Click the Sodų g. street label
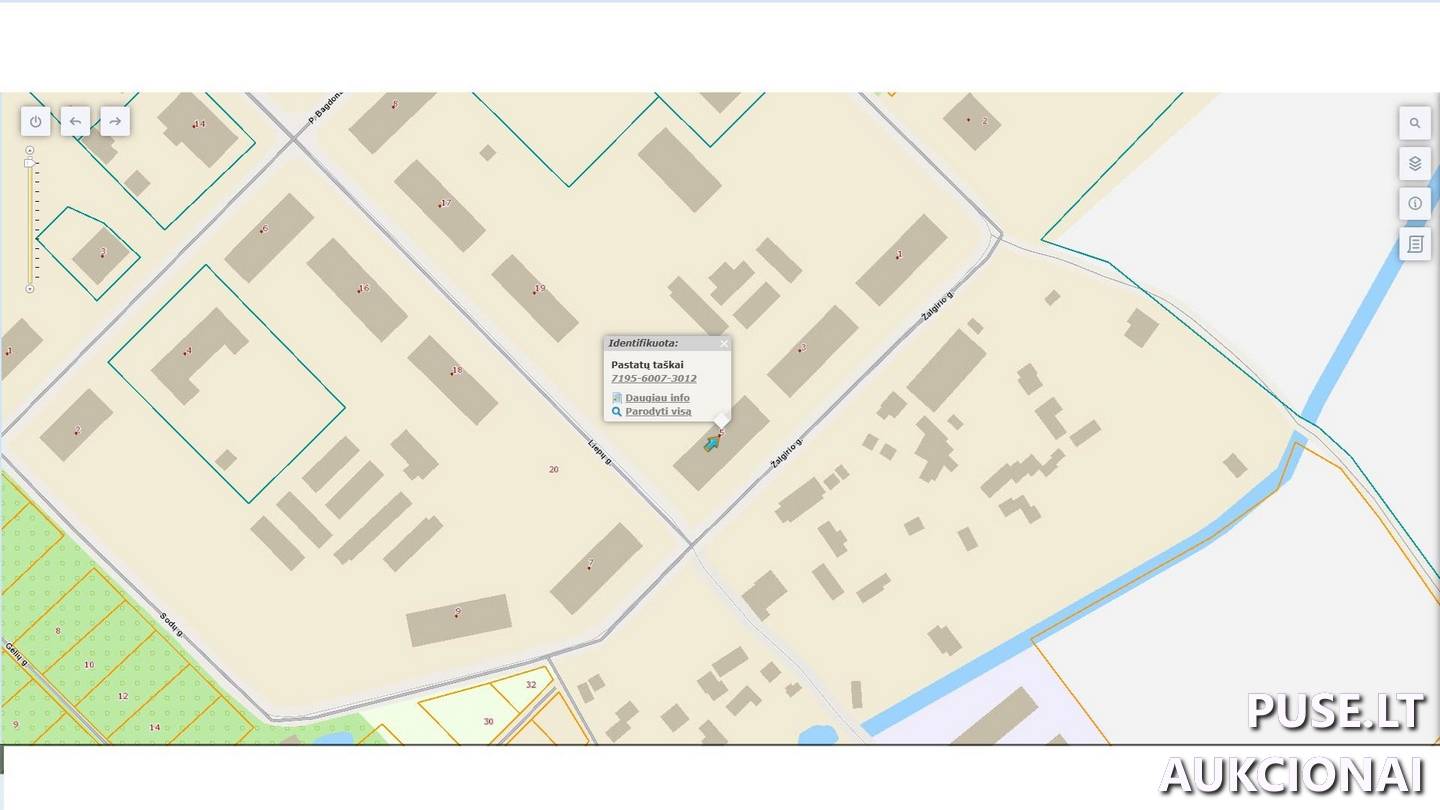1440x810 pixels. click(172, 625)
